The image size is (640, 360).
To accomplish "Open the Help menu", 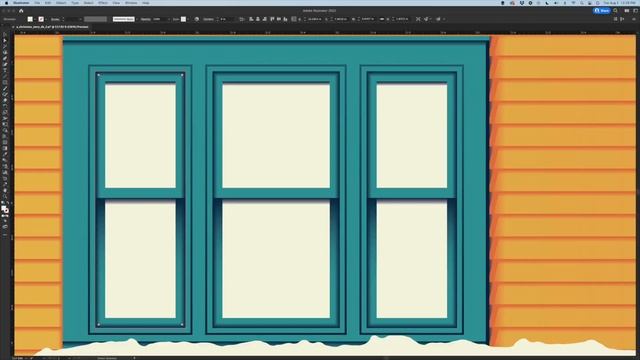I will 146,3.
